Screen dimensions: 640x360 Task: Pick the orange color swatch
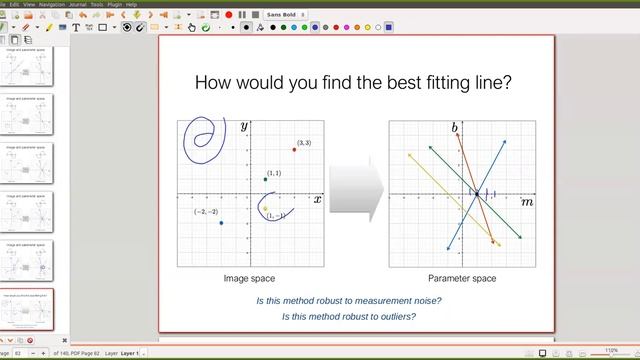tap(357, 28)
